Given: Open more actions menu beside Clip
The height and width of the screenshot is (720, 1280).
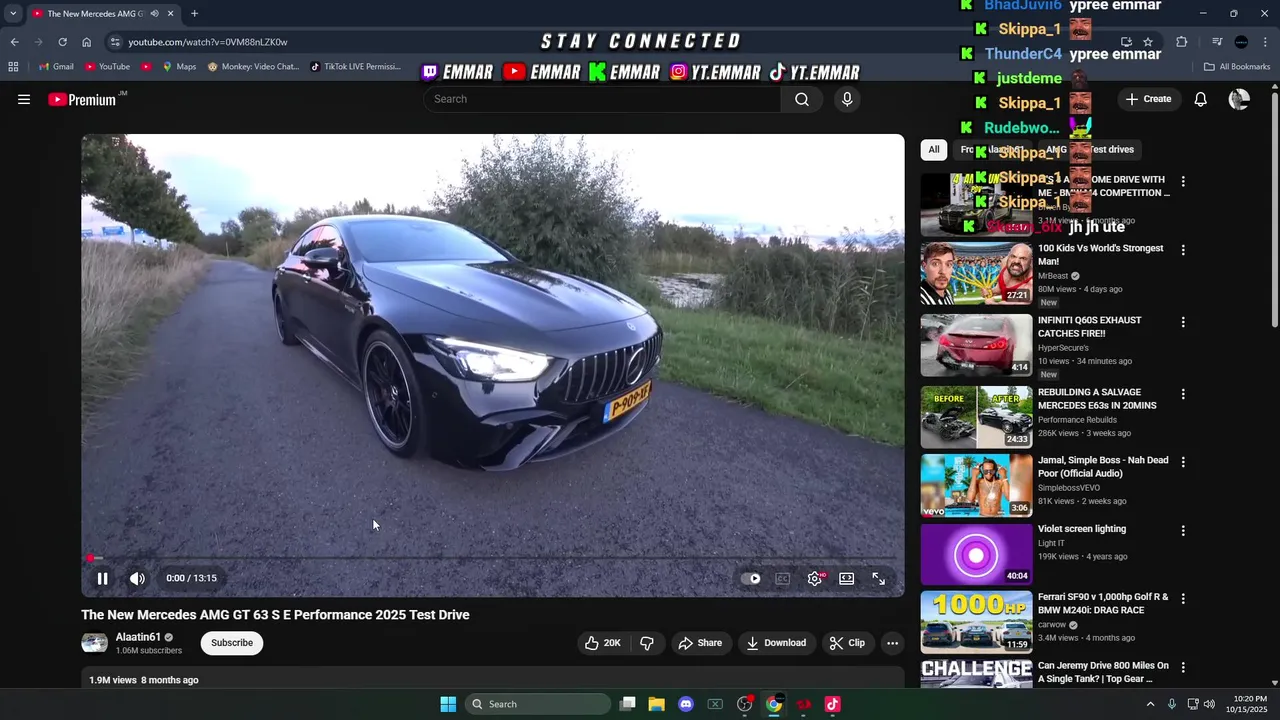Looking at the screenshot, I should click(x=892, y=643).
